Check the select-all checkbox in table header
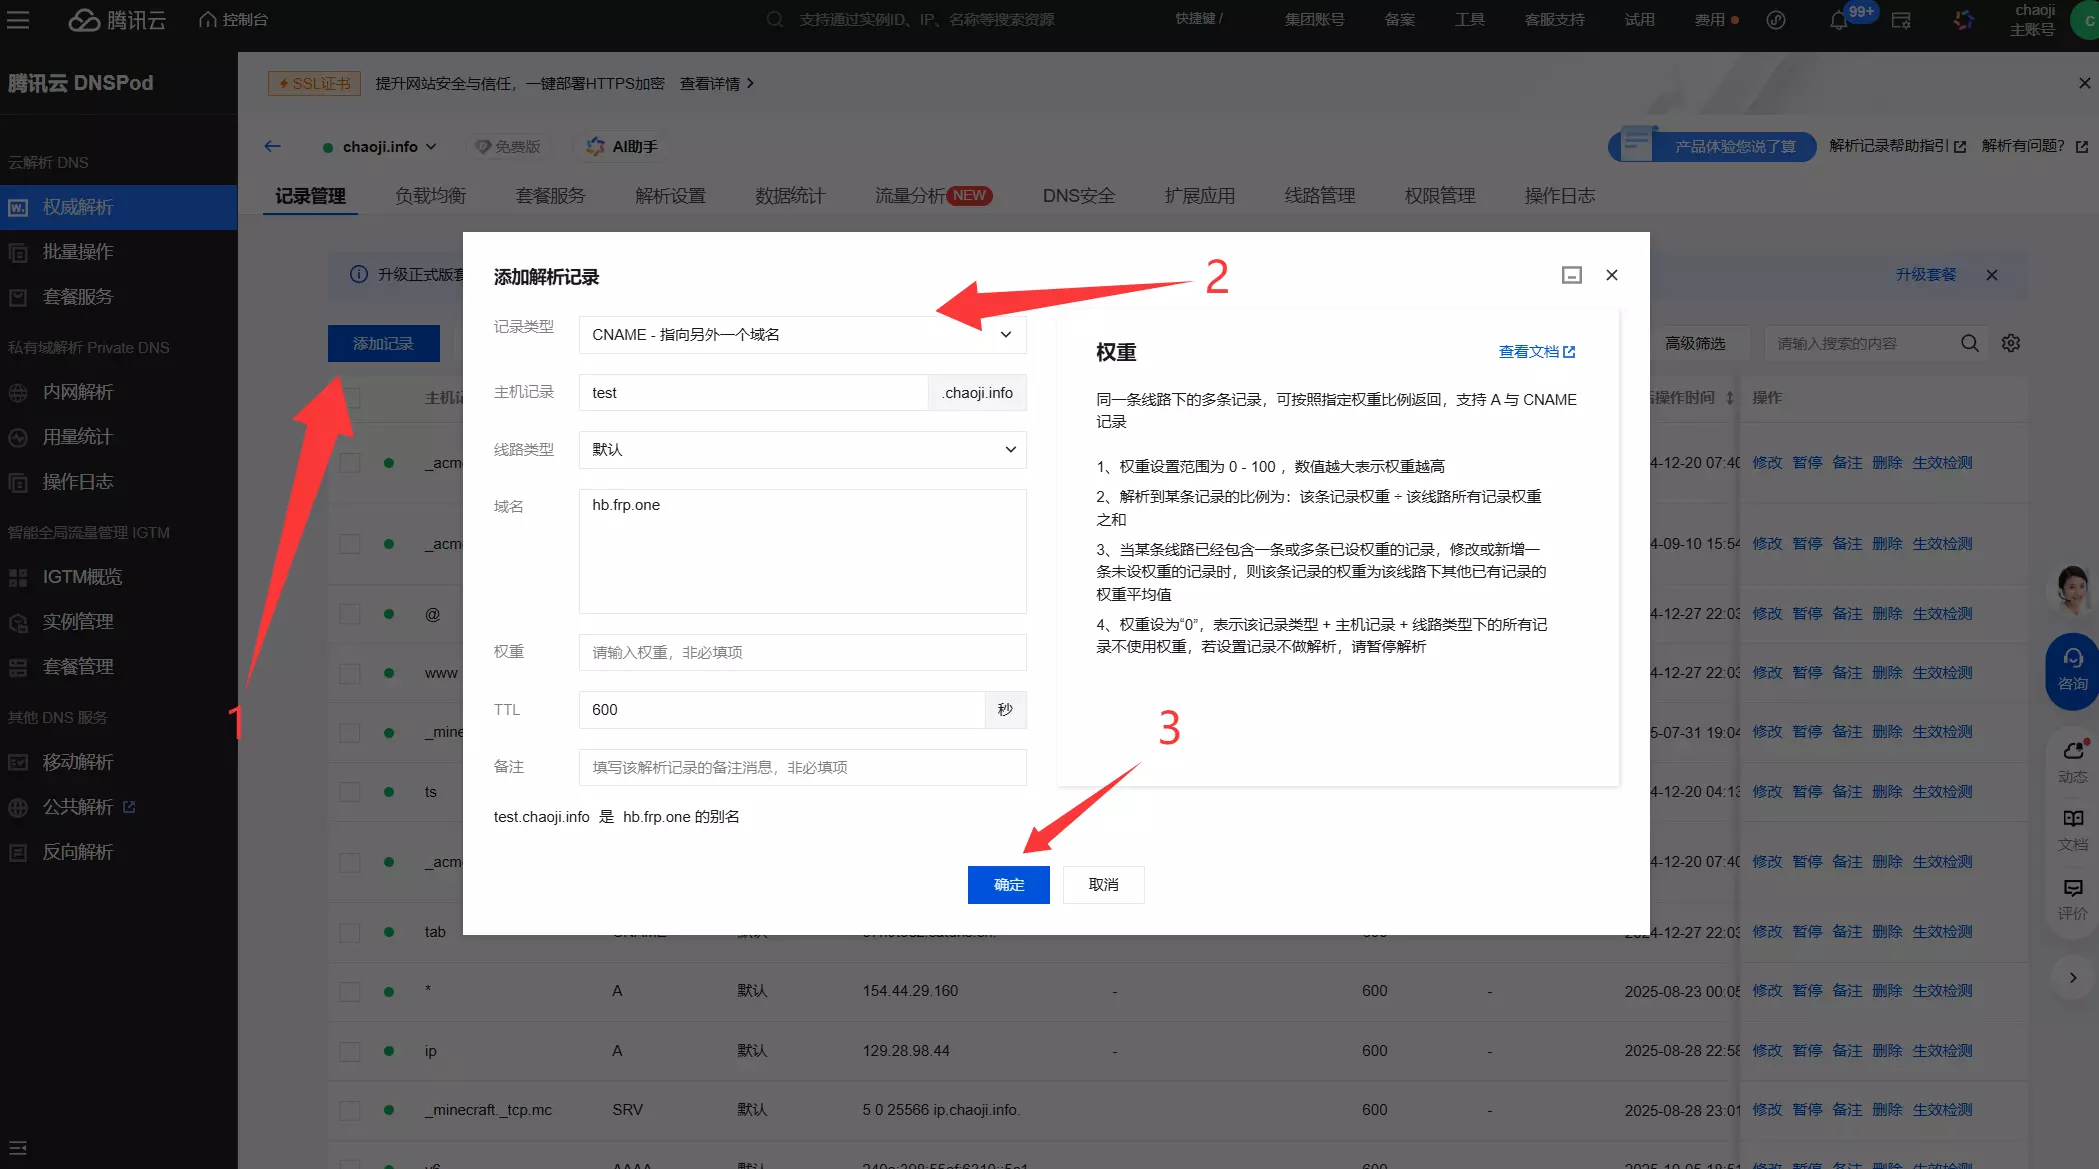The image size is (2099, 1169). point(349,398)
